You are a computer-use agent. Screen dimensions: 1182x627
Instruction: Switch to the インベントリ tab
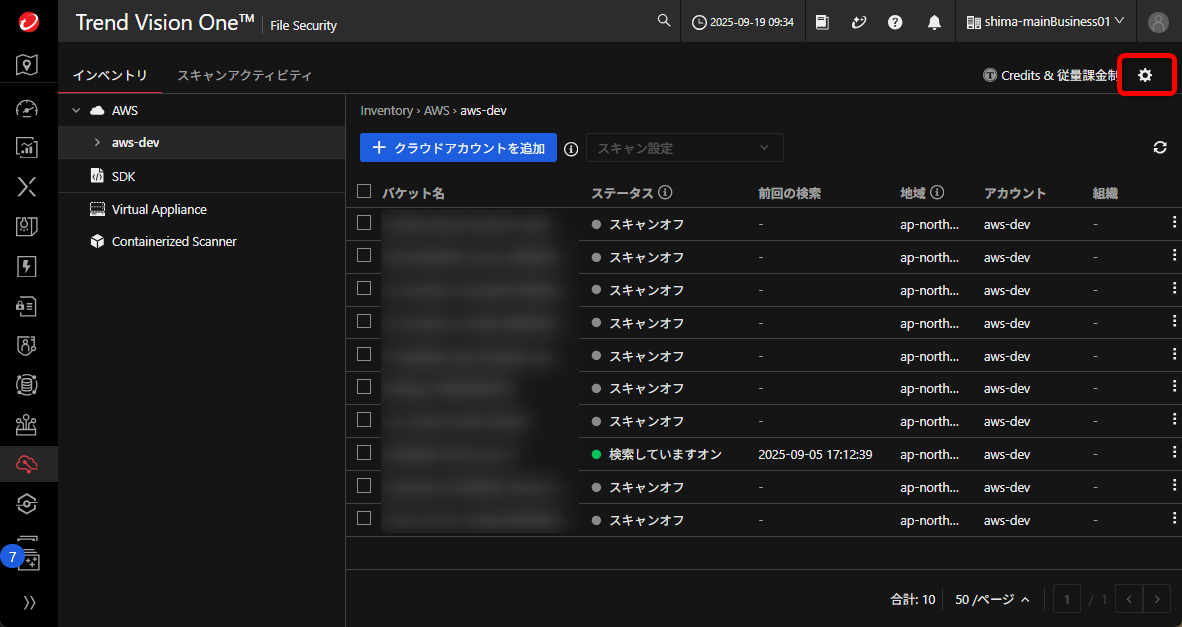[110, 75]
